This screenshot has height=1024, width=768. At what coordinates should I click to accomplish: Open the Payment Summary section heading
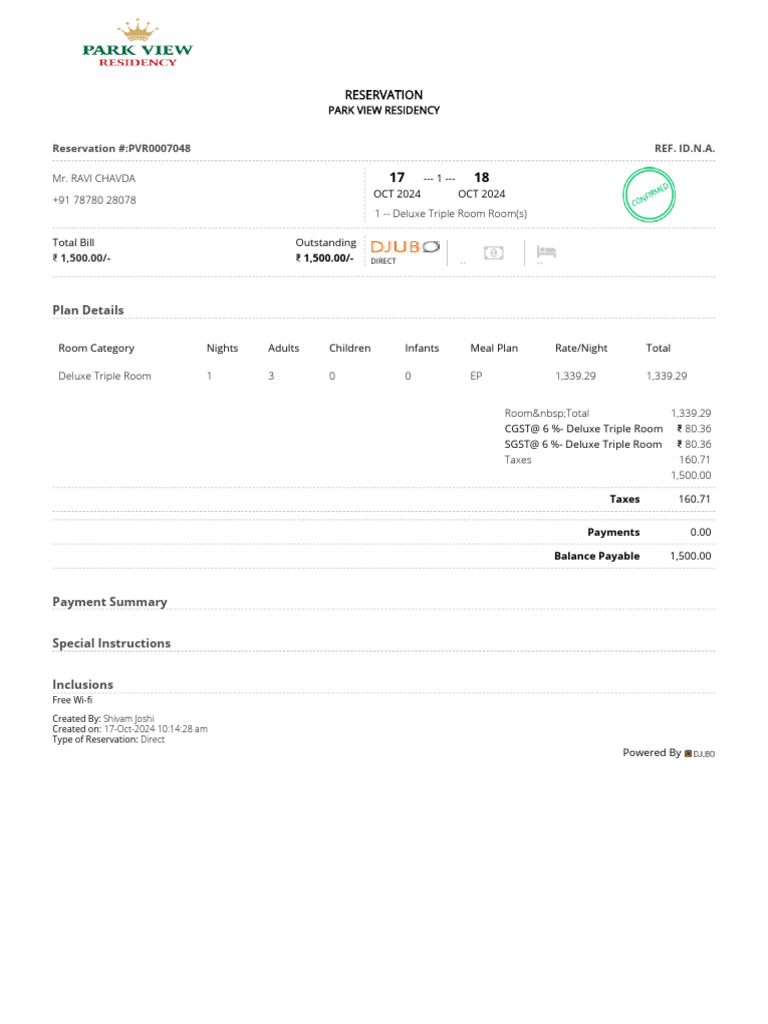[x=110, y=602]
